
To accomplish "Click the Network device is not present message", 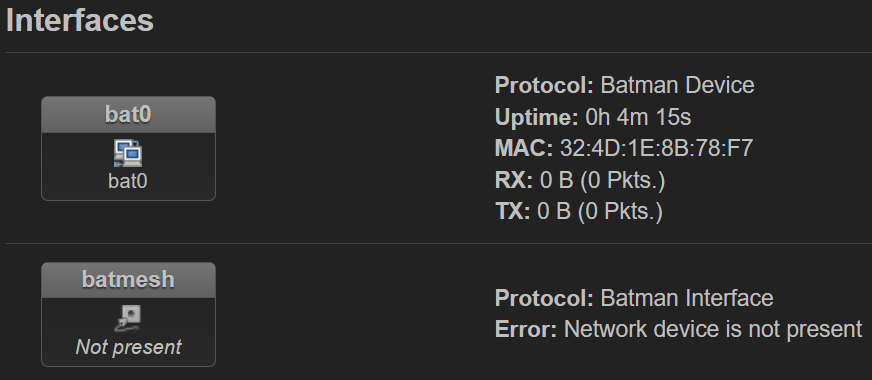I will coord(713,330).
